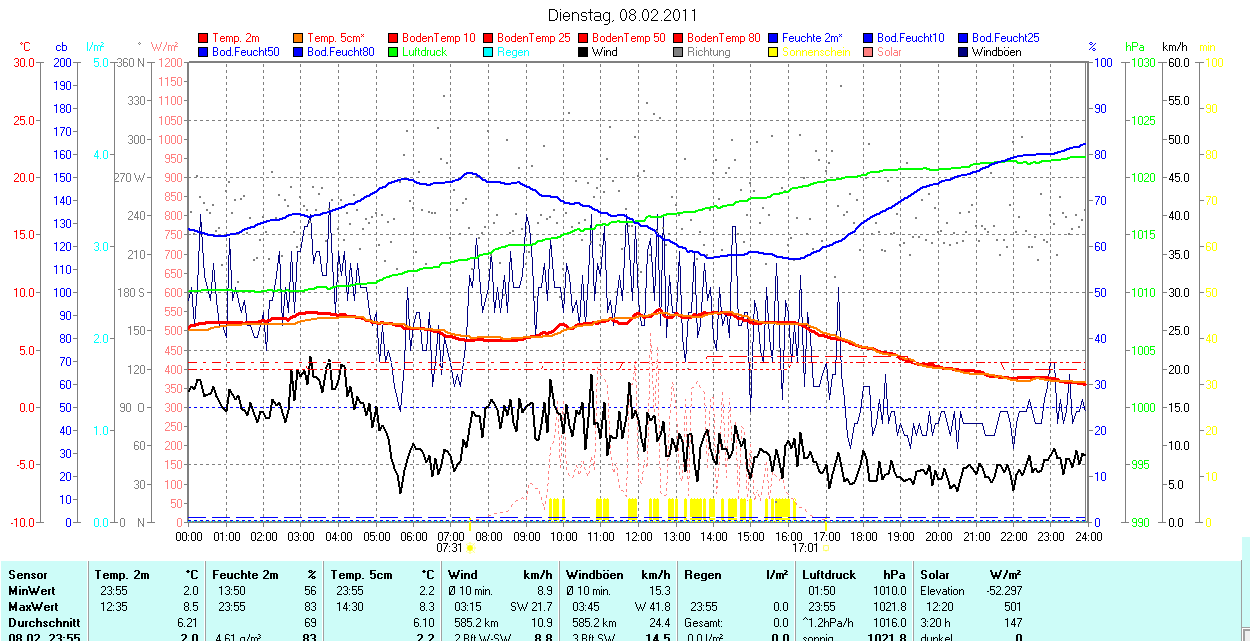Screen dimensions: 1250x641
Task: Click the Luftdruck column header in table
Action: (x=829, y=575)
